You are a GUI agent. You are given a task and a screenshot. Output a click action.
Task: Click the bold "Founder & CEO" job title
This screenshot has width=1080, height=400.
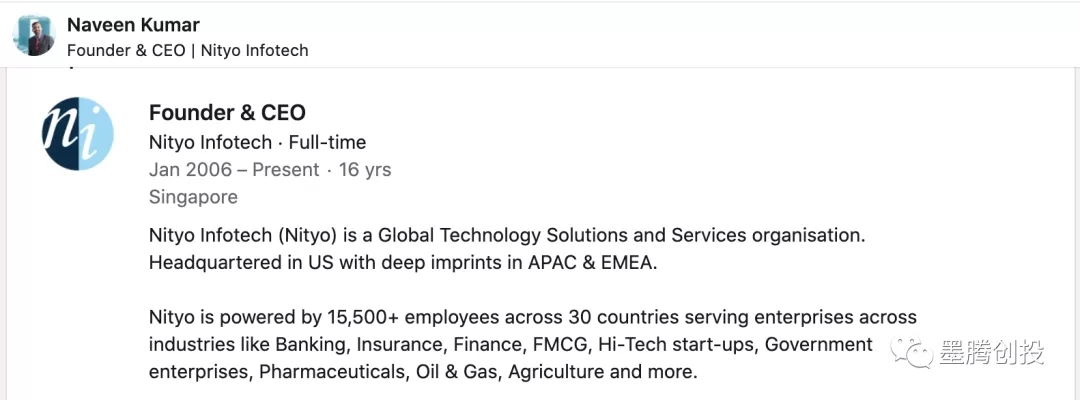227,112
